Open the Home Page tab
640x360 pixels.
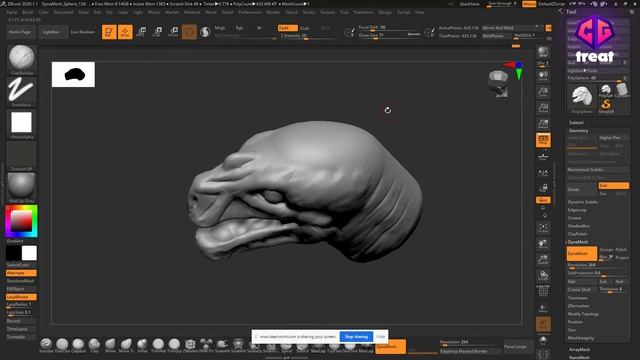tap(20, 32)
